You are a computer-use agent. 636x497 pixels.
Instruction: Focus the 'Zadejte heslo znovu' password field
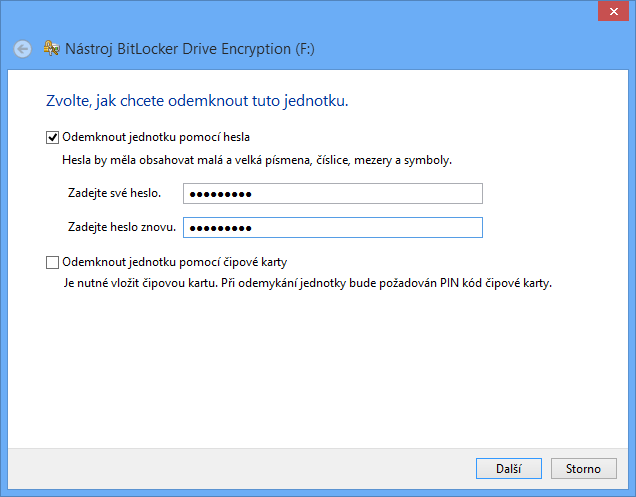click(333, 228)
